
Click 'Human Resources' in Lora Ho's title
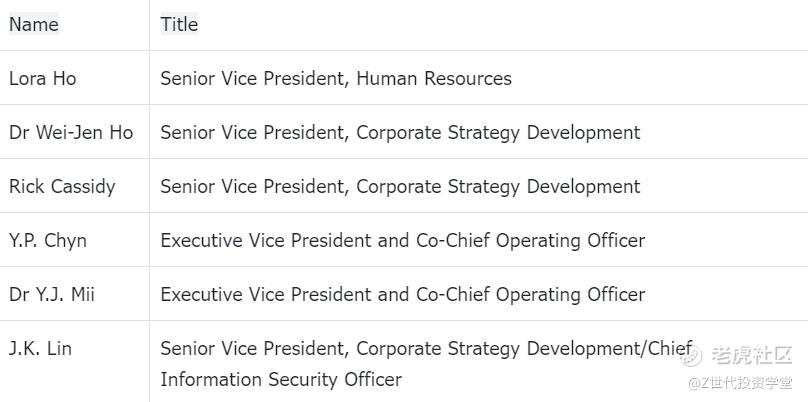click(434, 78)
